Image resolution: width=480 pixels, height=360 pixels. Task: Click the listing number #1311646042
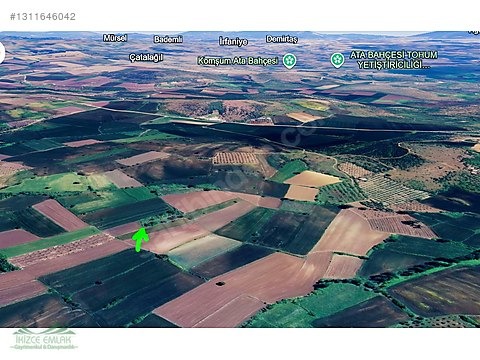click(x=43, y=16)
